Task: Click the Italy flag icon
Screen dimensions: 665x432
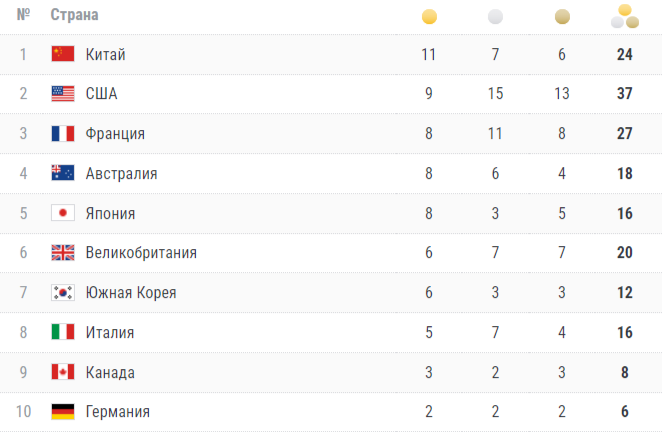Action: [63, 332]
